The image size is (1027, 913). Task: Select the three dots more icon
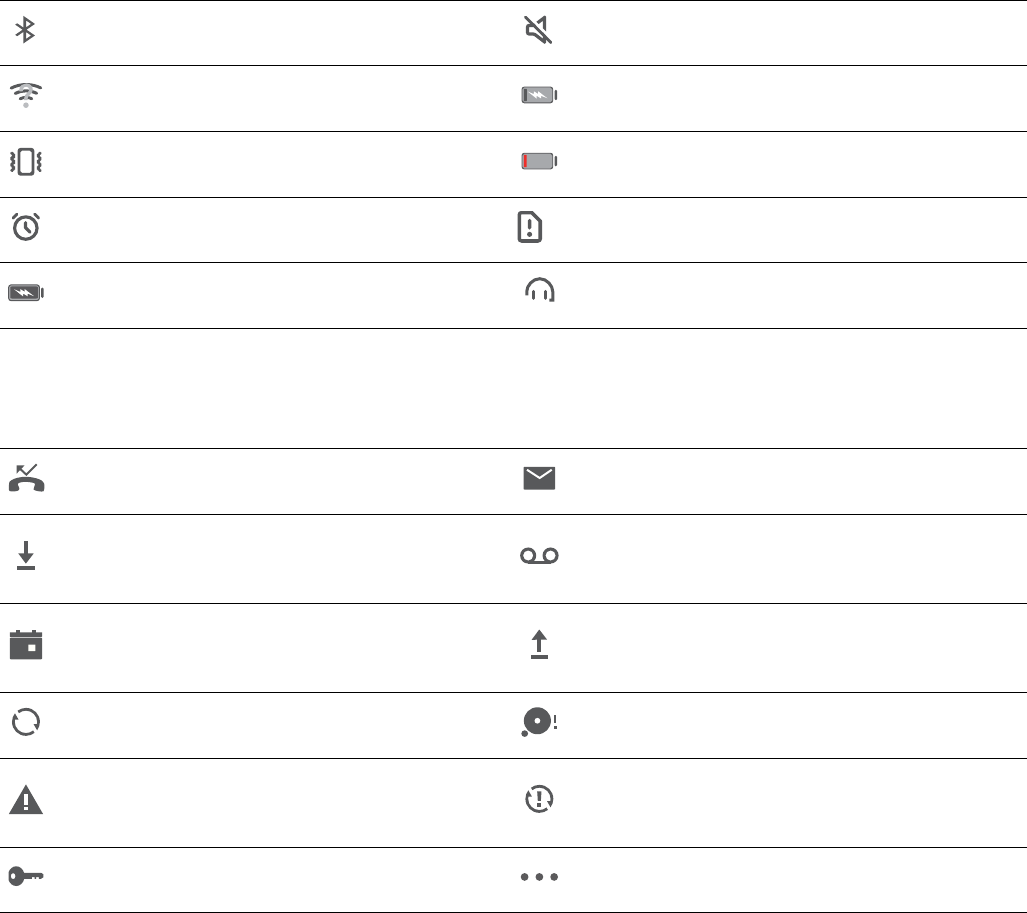[539, 877]
